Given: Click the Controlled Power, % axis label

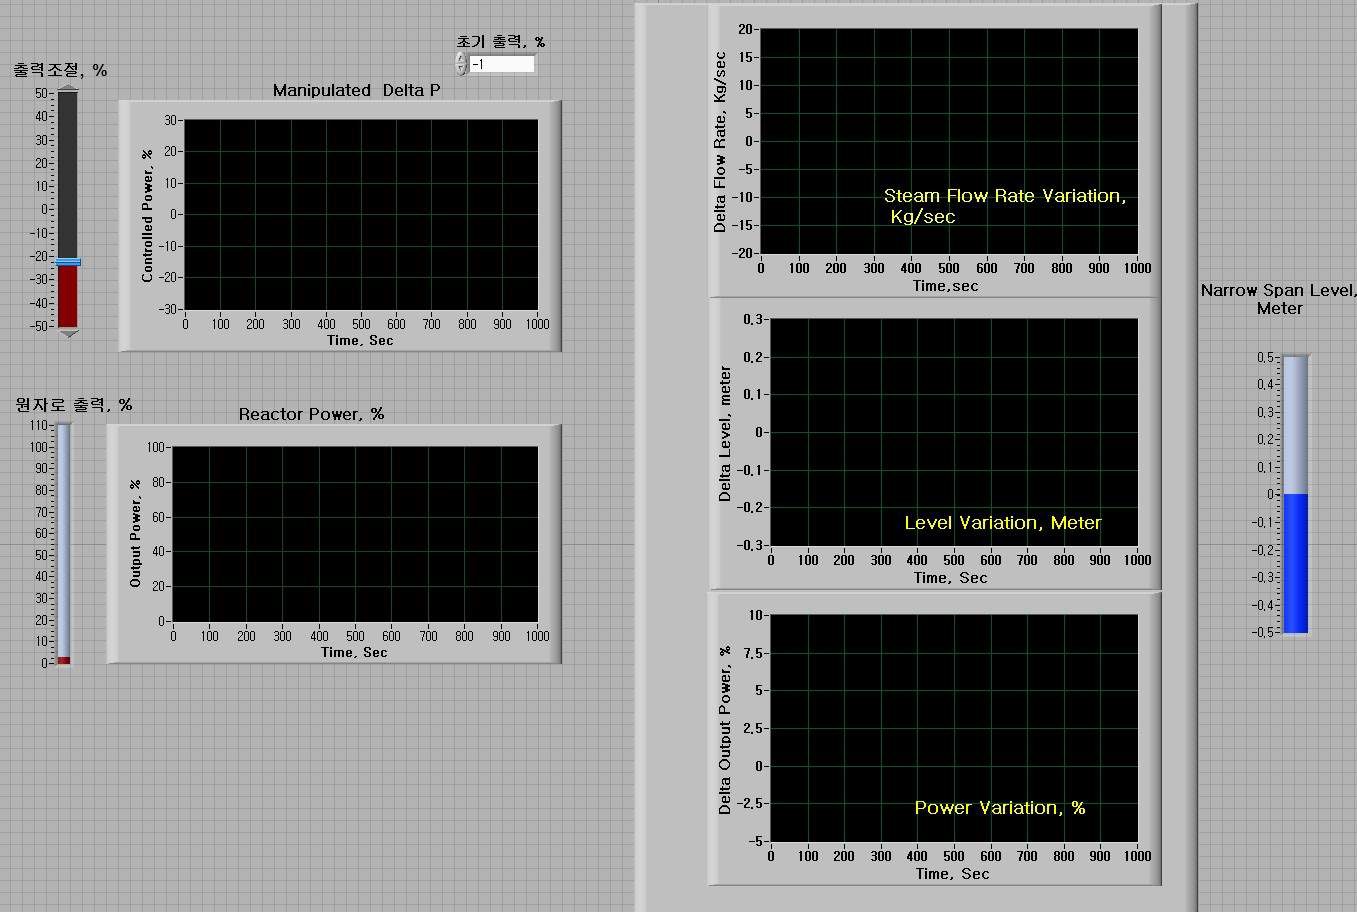Looking at the screenshot, I should (x=148, y=215).
